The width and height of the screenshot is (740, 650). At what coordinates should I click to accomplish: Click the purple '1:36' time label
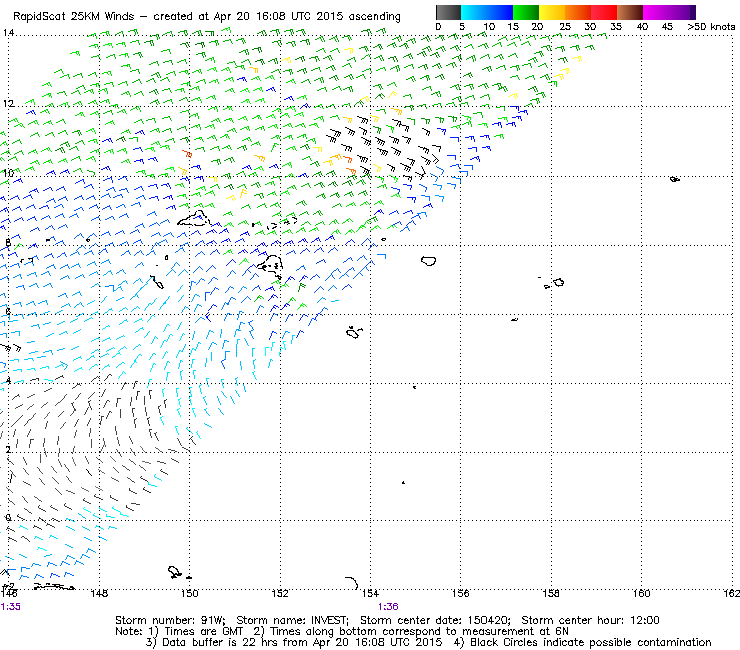[388, 607]
